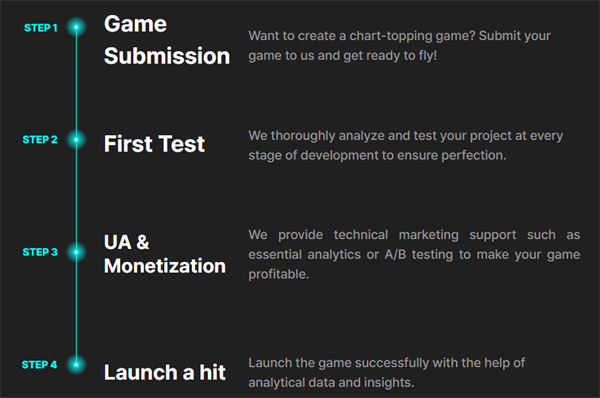Click the First Test heading
The width and height of the screenshot is (600, 398).
tap(154, 144)
